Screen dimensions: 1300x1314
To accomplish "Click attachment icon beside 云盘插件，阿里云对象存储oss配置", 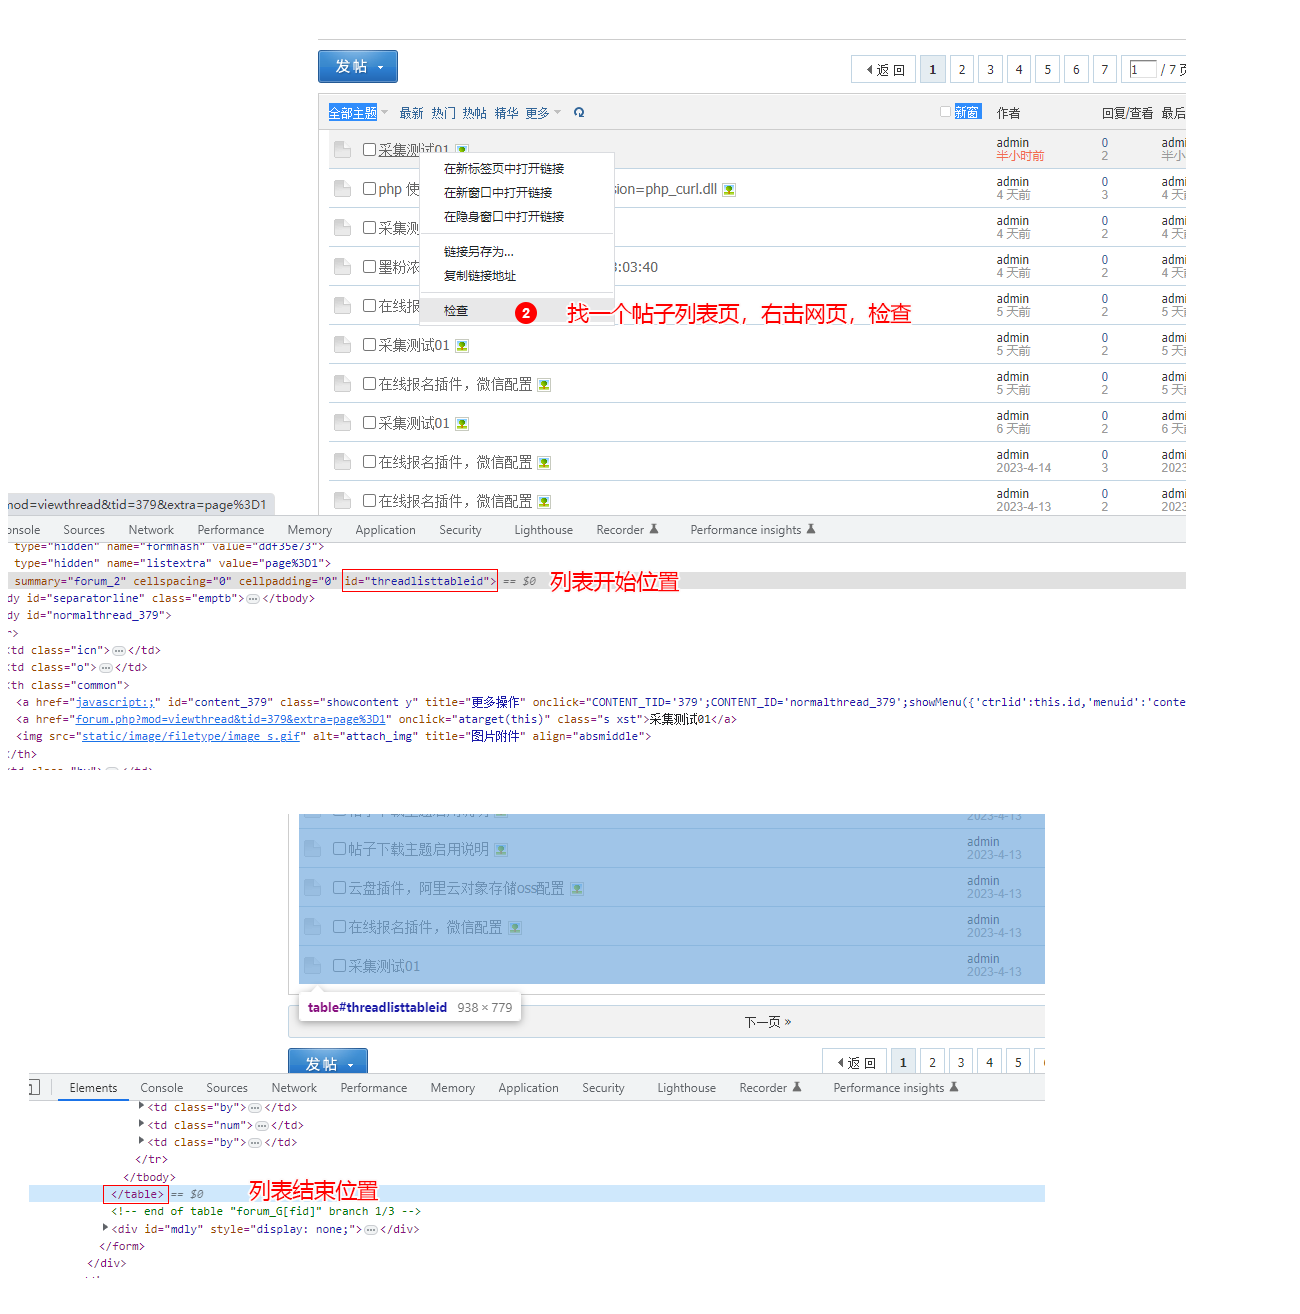I will coord(577,889).
